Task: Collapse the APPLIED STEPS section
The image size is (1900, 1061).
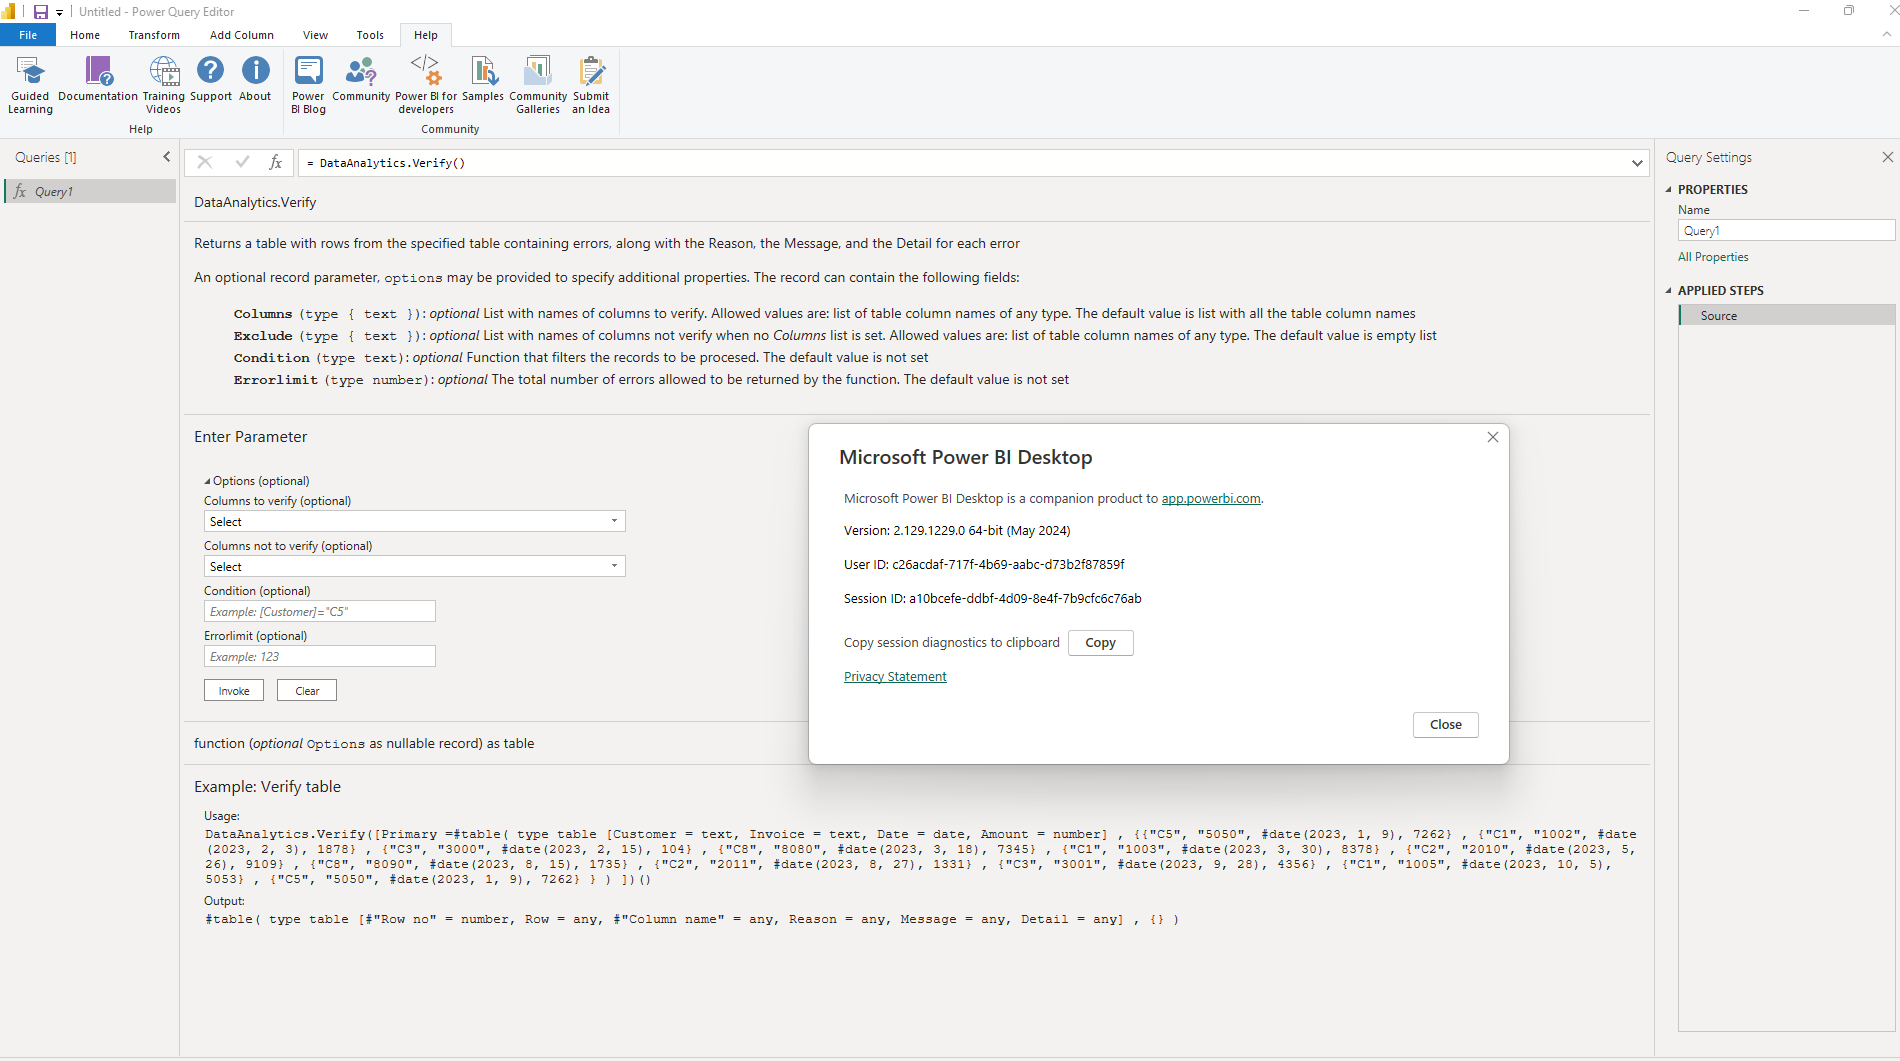Action: click(1668, 290)
